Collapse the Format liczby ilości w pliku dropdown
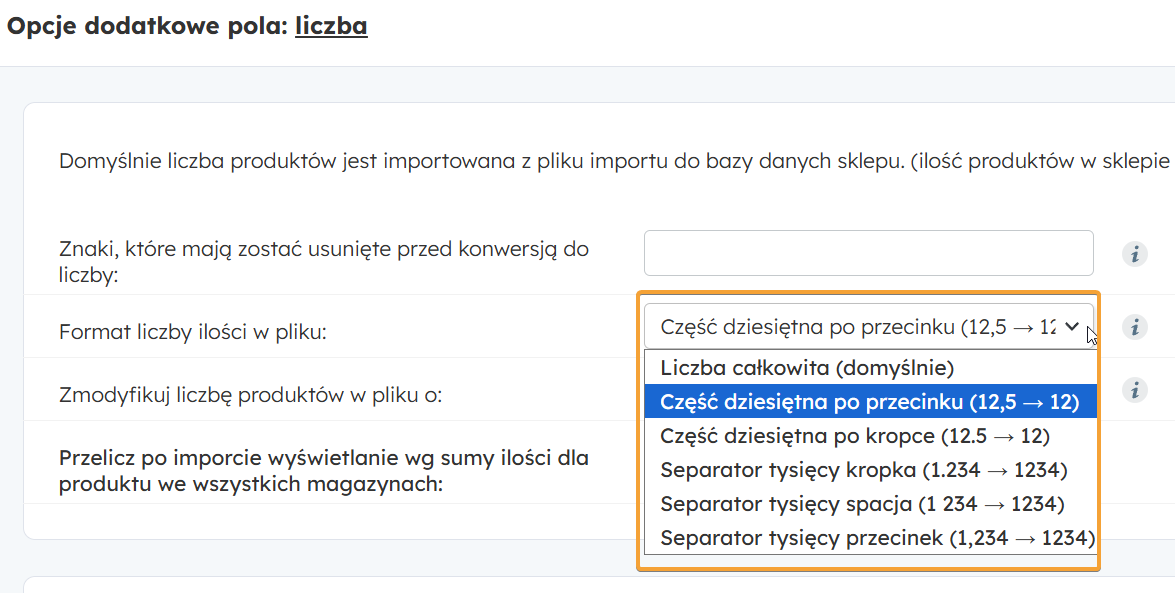 click(869, 326)
